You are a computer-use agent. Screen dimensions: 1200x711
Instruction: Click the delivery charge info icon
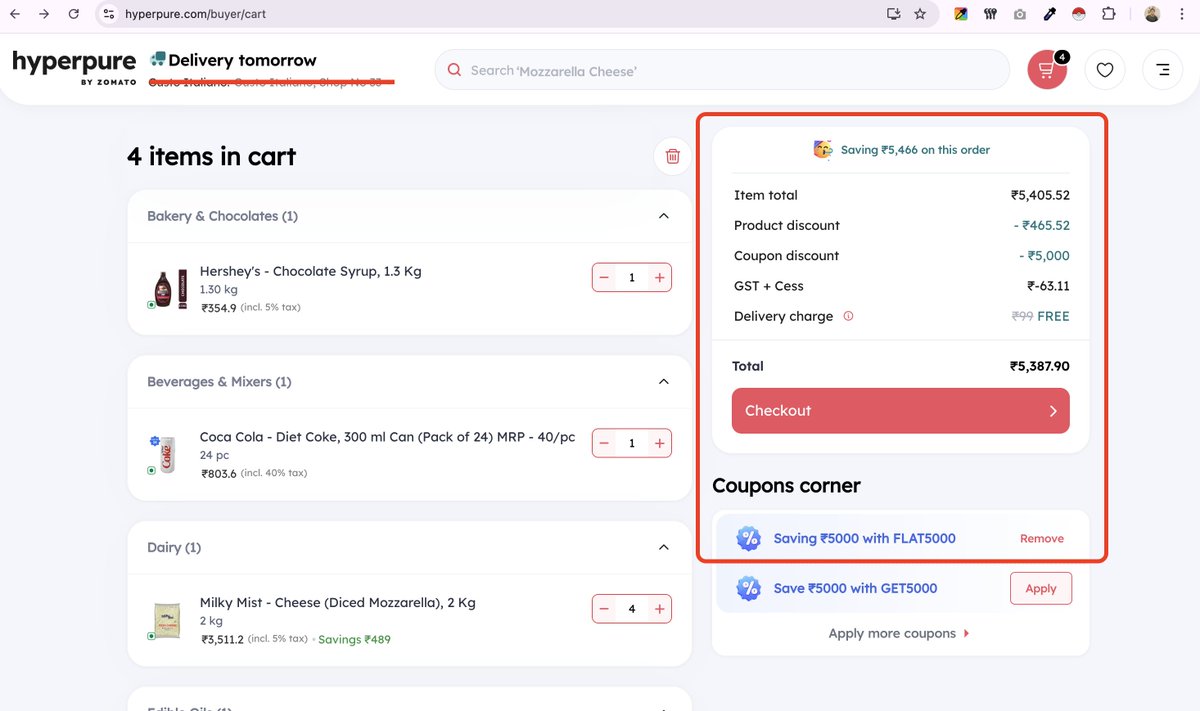[x=848, y=316]
